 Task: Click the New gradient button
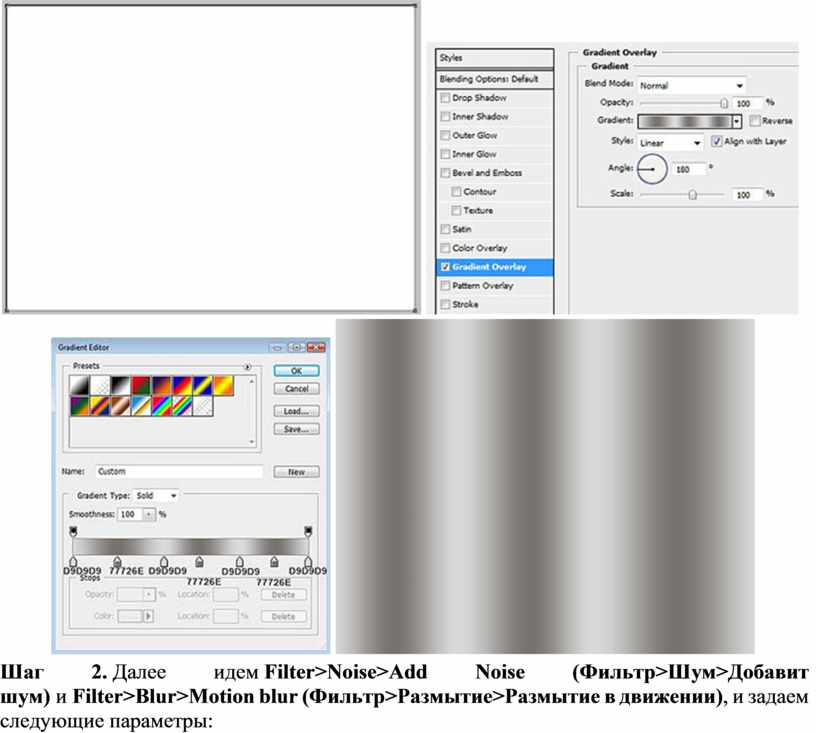(x=296, y=472)
